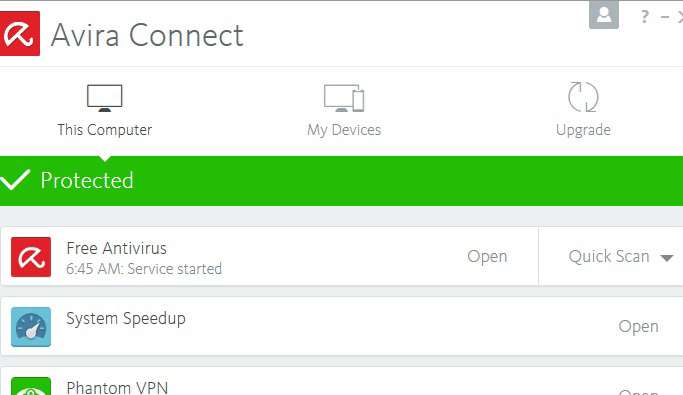The height and width of the screenshot is (395, 683).
Task: Switch to the This Computer tab
Action: pos(105,130)
